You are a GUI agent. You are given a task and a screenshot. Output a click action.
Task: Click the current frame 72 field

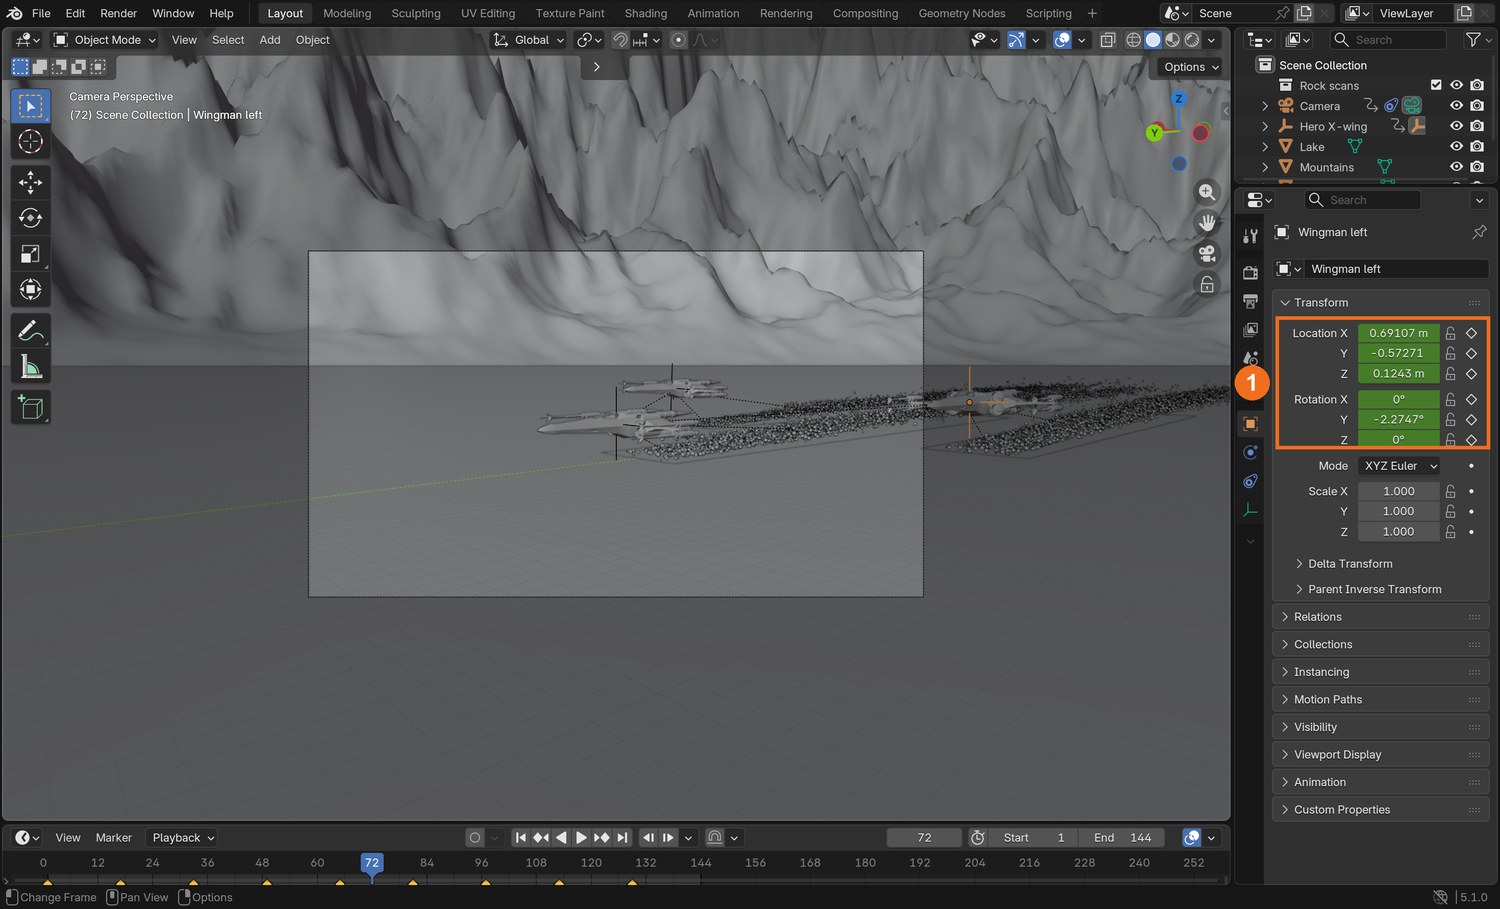point(924,838)
